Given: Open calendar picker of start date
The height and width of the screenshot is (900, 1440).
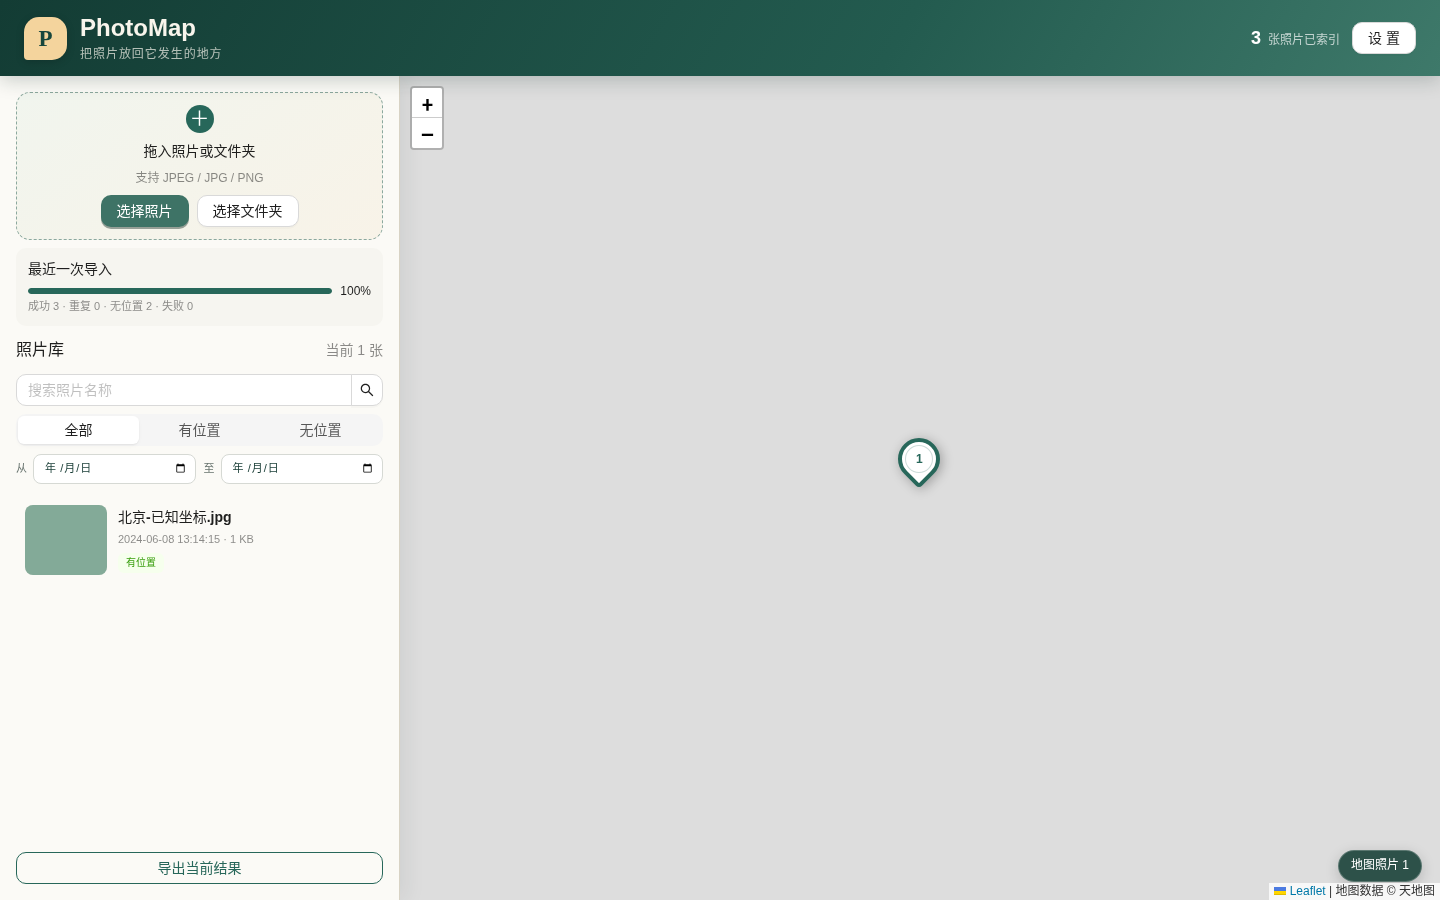Looking at the screenshot, I should tap(180, 468).
